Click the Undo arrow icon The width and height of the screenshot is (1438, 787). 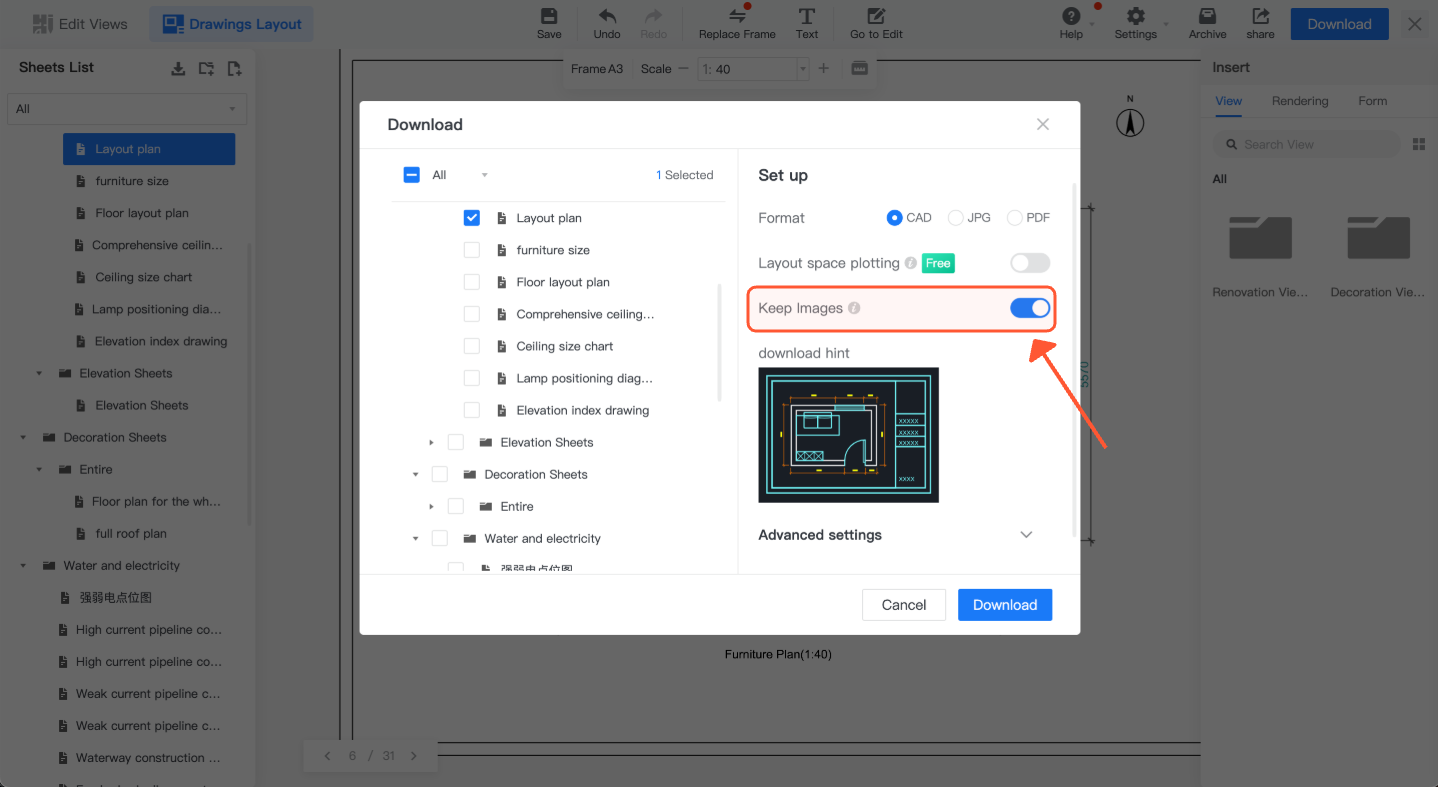tap(607, 17)
